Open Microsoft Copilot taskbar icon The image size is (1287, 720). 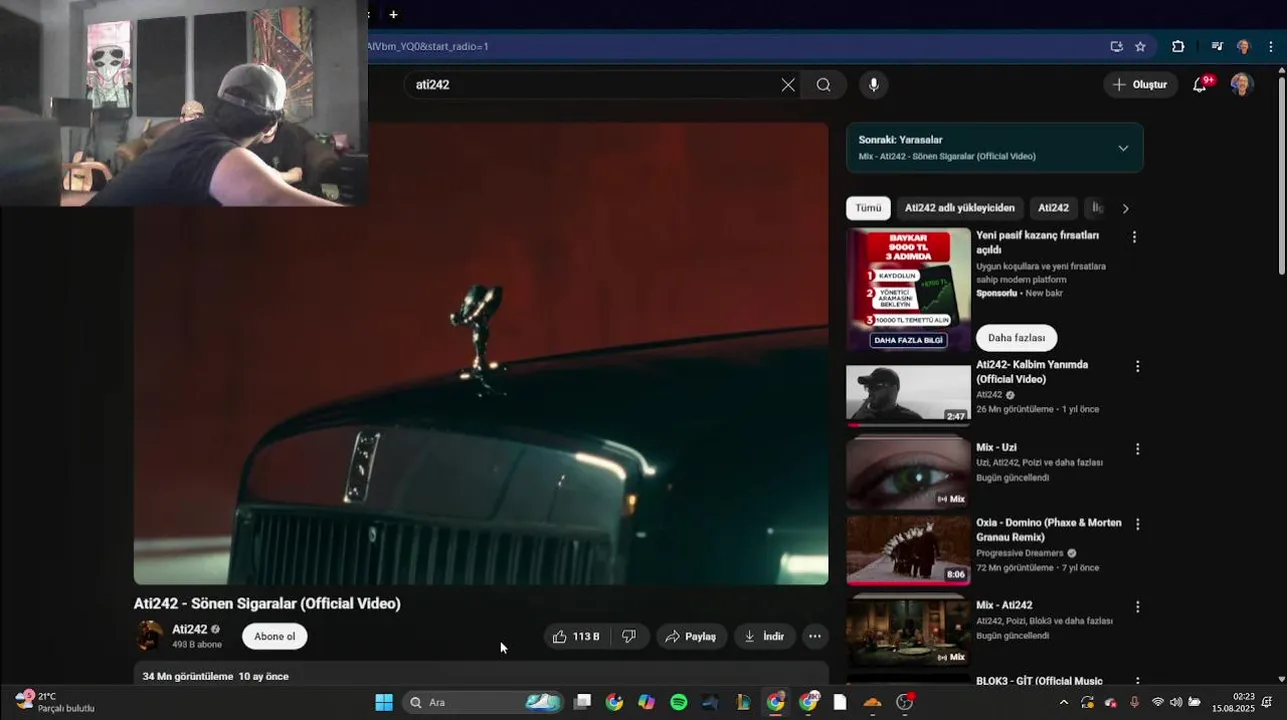coord(646,702)
